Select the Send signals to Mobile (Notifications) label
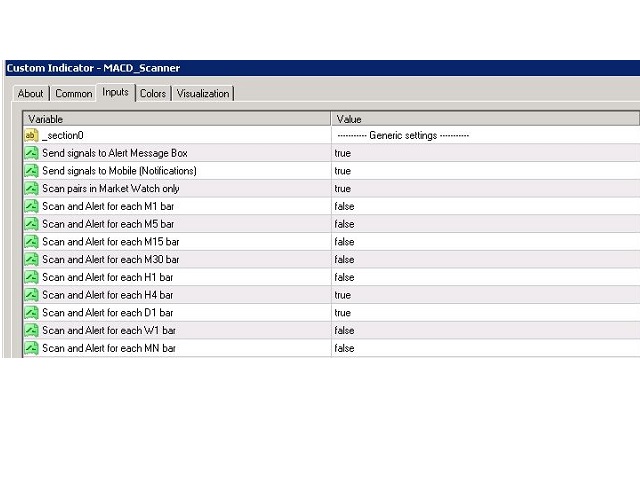This screenshot has height=480, width=640. [x=119, y=171]
